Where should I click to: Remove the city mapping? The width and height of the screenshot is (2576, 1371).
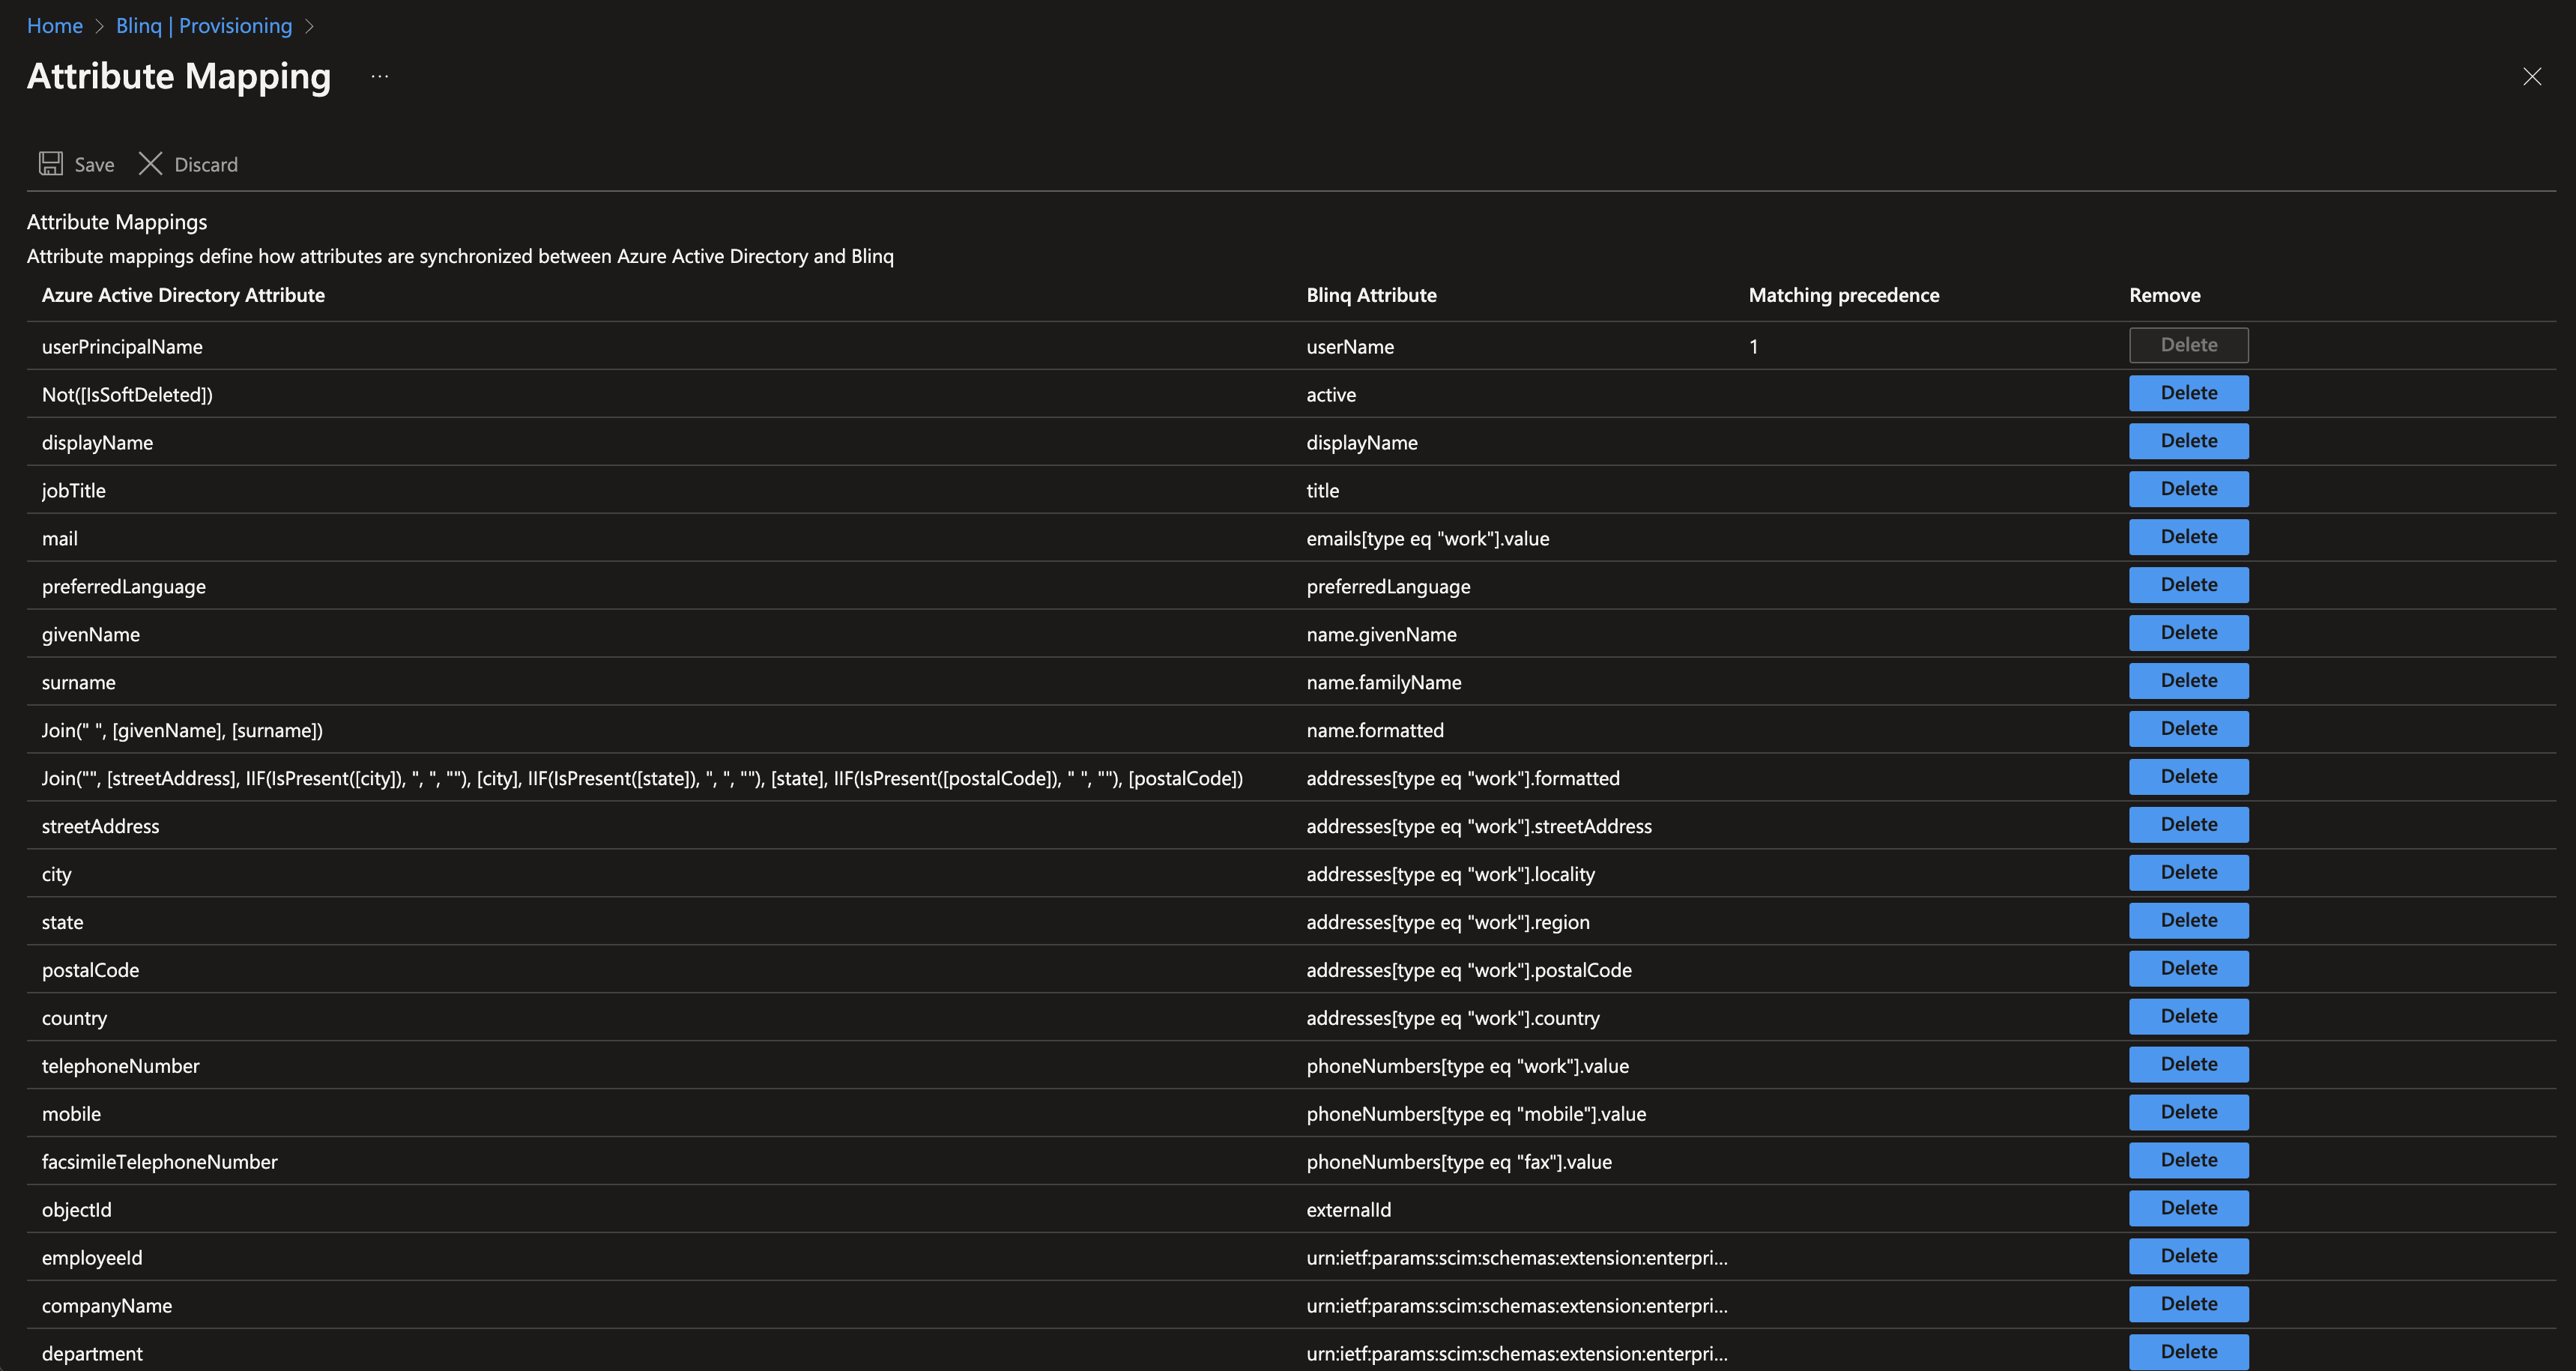pyautogui.click(x=2188, y=873)
